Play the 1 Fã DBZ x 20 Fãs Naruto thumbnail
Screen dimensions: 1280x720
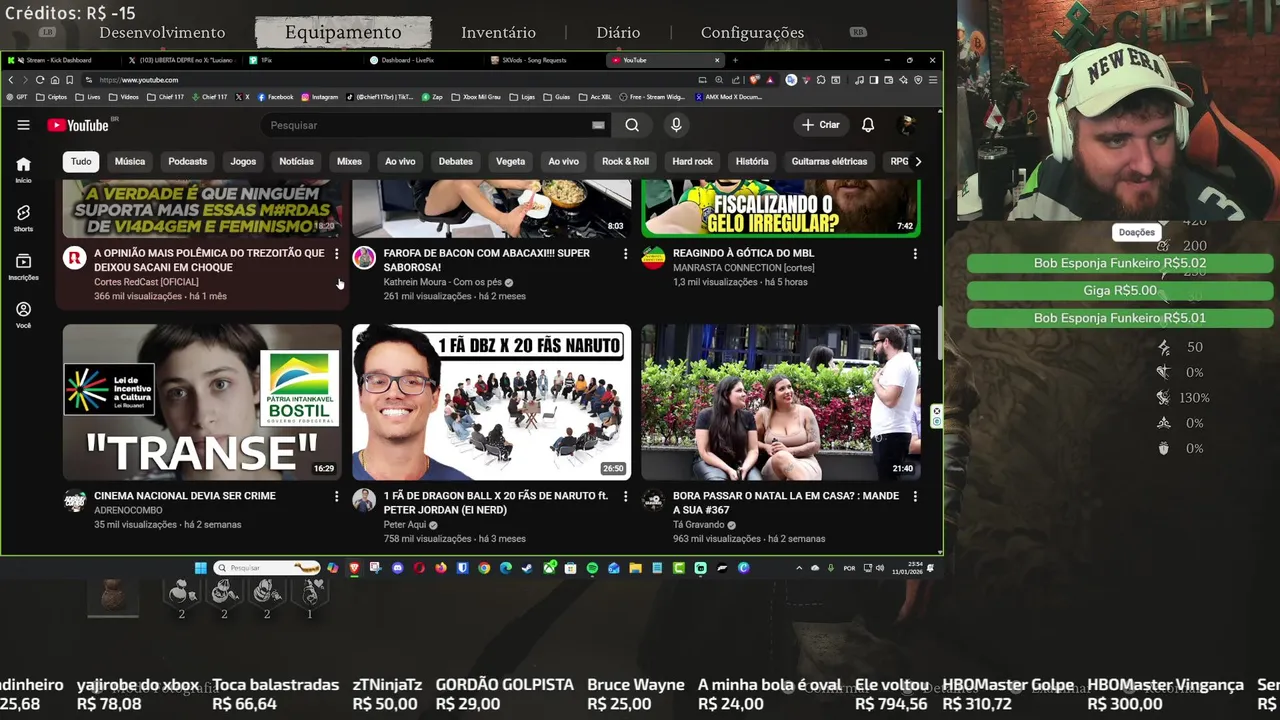(491, 402)
